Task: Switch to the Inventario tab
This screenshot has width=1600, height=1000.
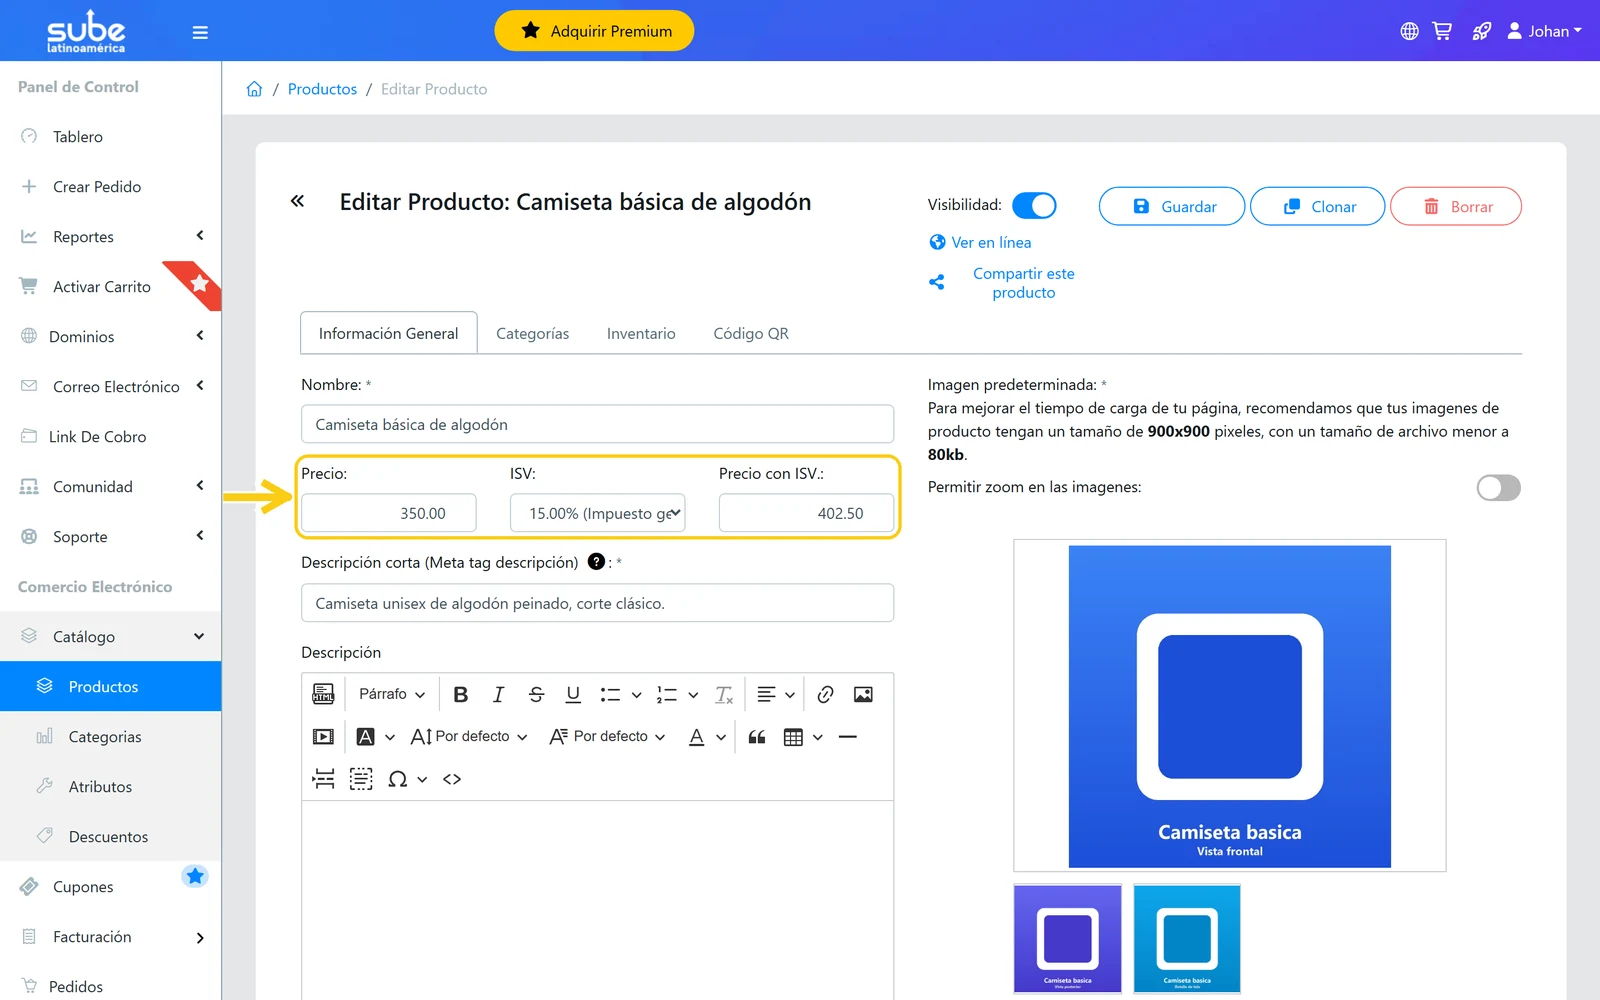Action: click(641, 334)
